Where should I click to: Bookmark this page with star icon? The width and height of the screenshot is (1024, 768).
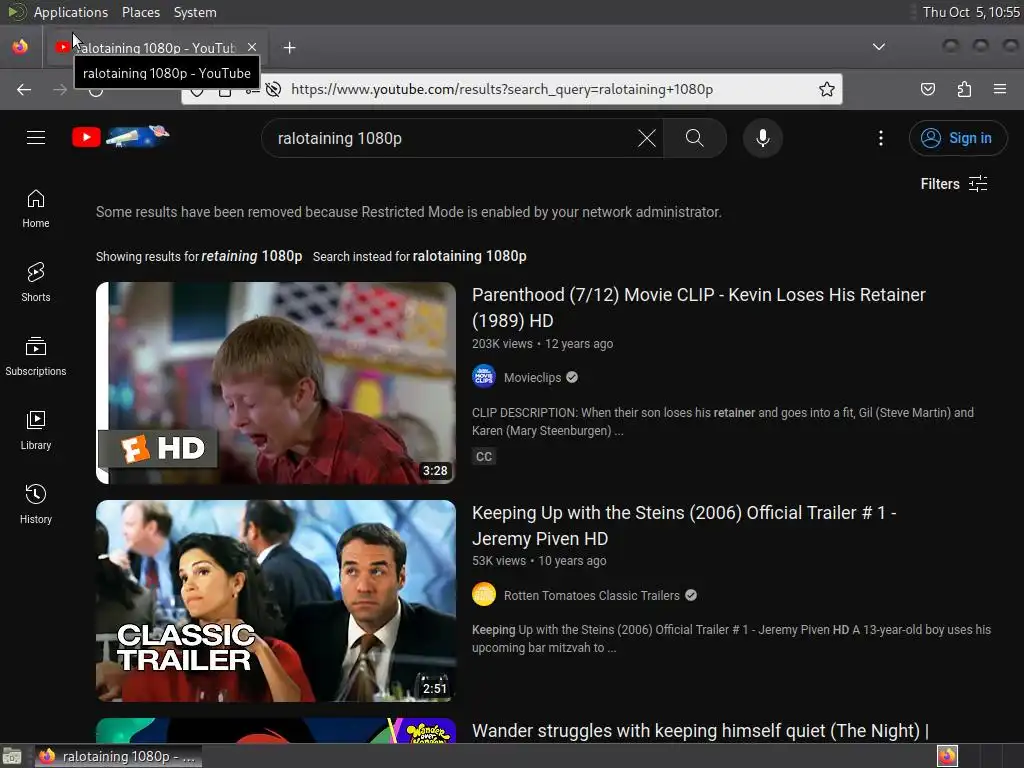click(827, 89)
